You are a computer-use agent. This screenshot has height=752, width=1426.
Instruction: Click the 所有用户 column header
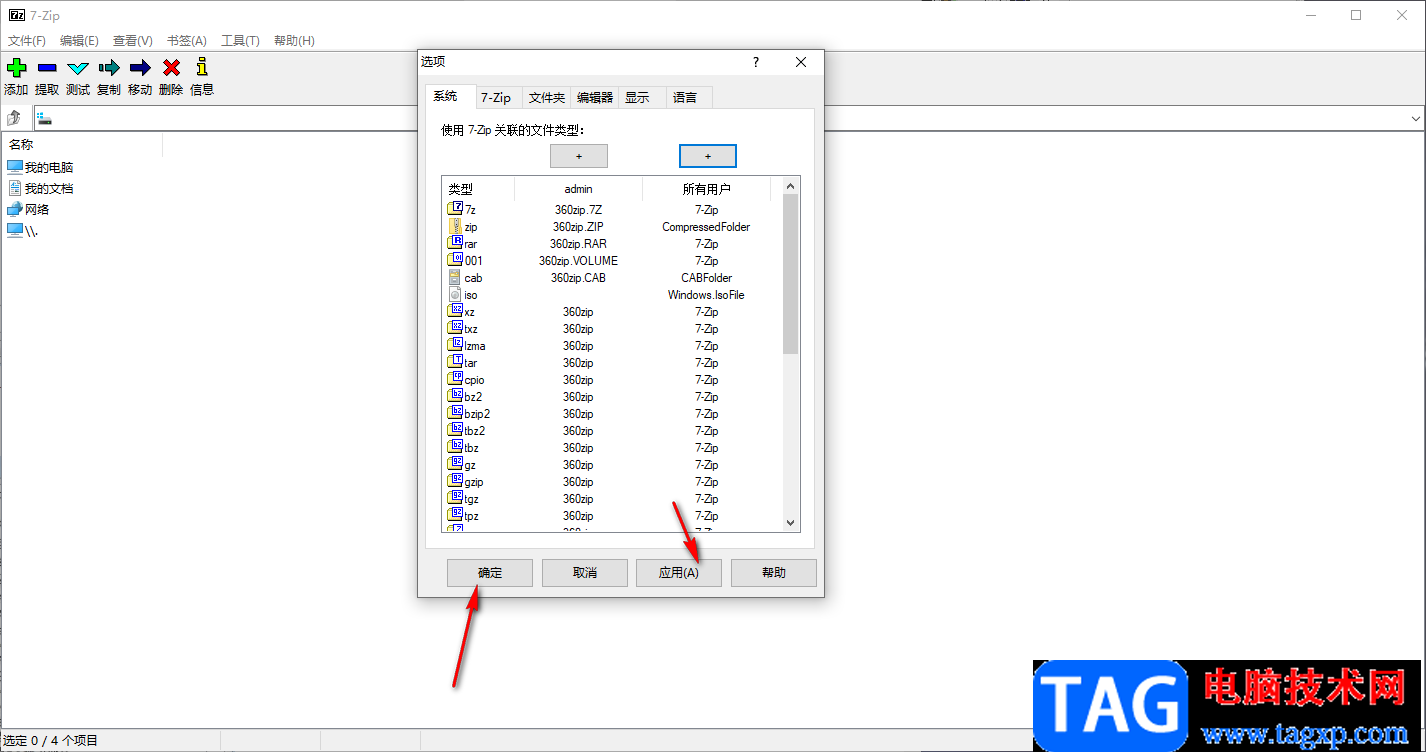tap(707, 189)
